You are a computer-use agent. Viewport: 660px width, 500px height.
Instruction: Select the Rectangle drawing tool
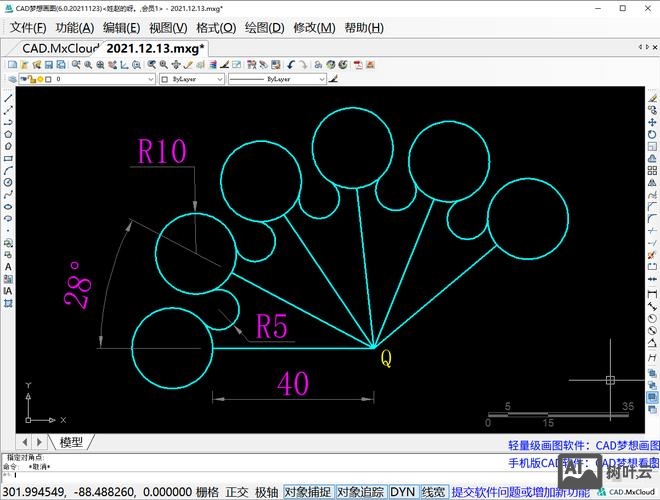8,157
